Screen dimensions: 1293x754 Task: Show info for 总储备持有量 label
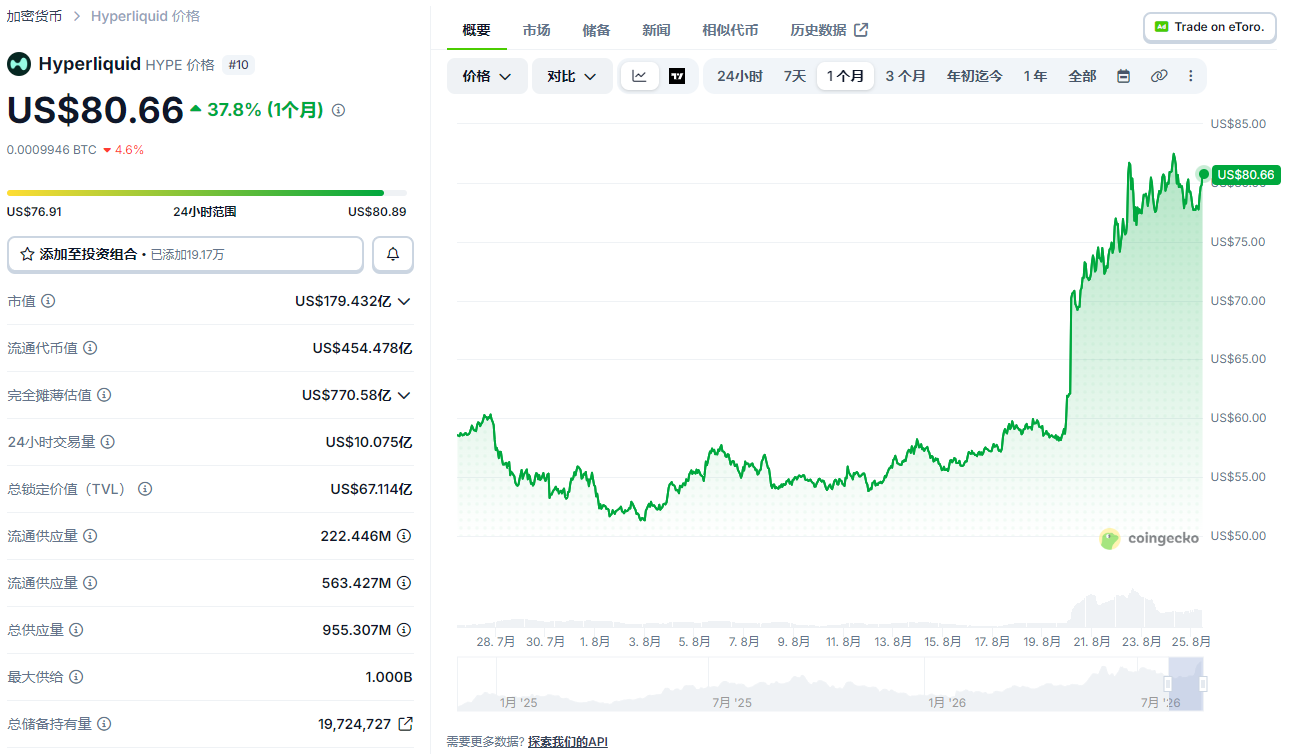(104, 724)
